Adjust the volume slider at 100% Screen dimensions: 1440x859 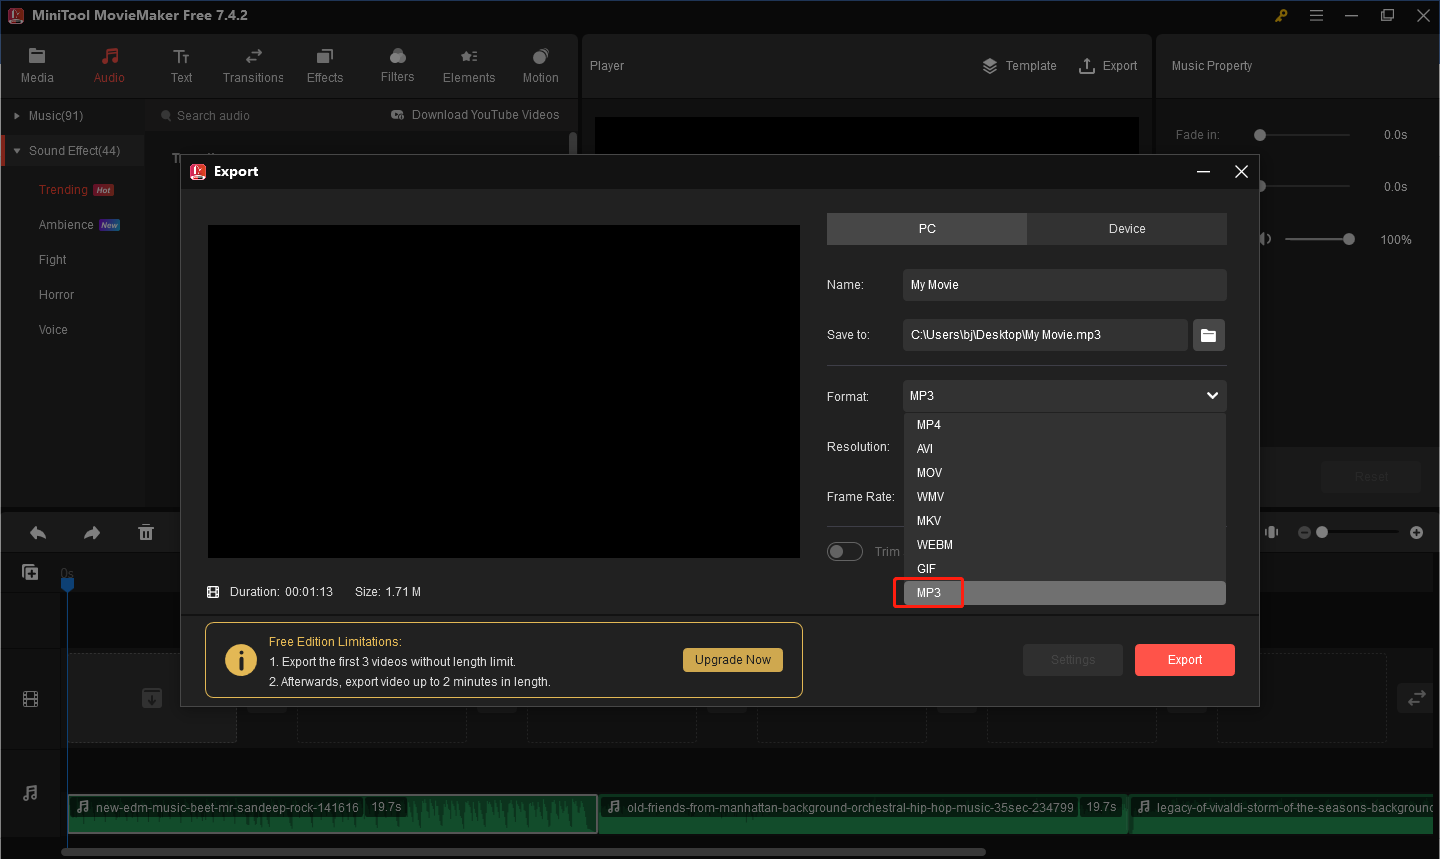click(1349, 239)
